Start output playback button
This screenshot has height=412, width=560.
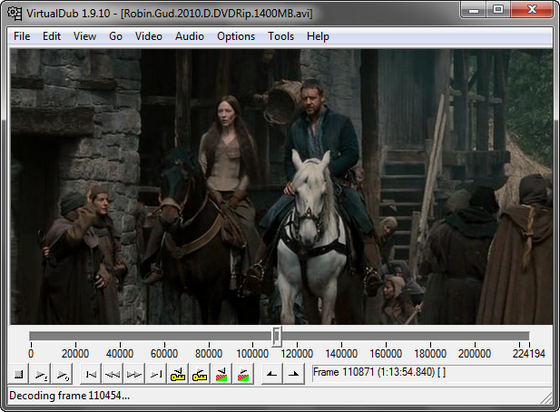(x=62, y=374)
